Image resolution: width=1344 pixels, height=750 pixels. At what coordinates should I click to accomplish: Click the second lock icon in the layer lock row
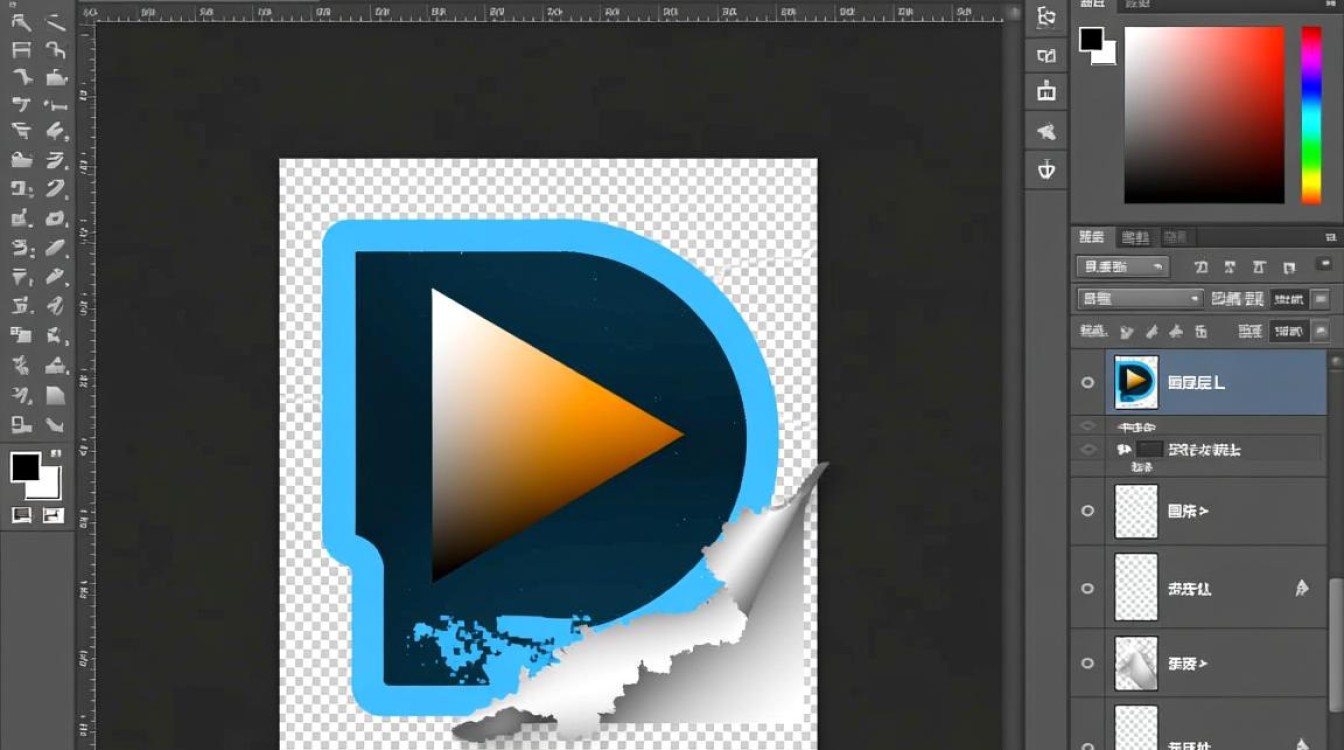tap(1151, 331)
